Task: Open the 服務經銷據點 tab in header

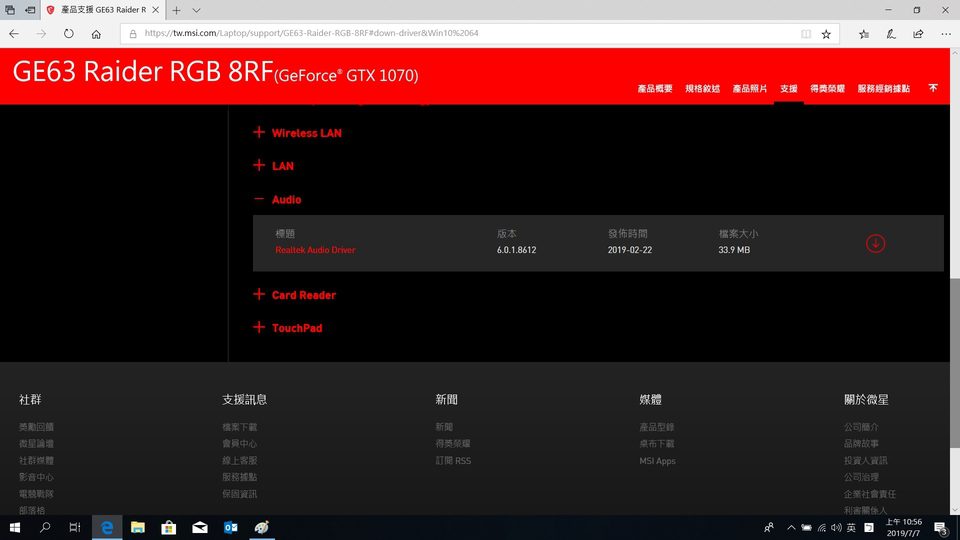Action: [x=883, y=89]
